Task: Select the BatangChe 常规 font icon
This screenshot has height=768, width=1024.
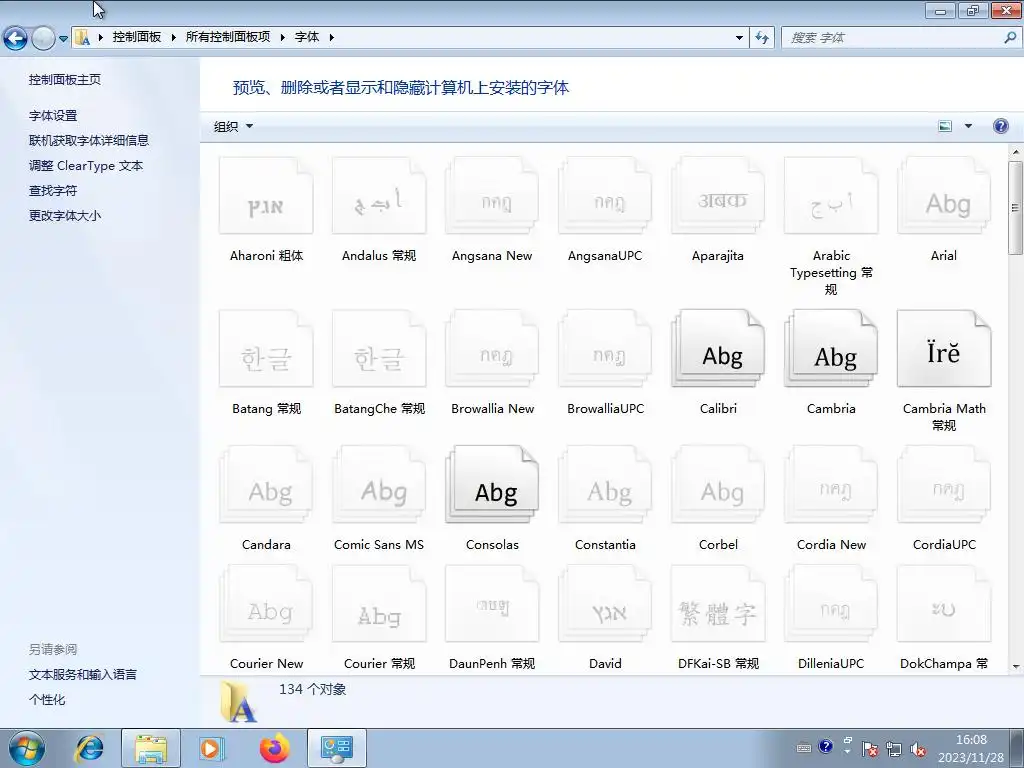Action: [379, 349]
